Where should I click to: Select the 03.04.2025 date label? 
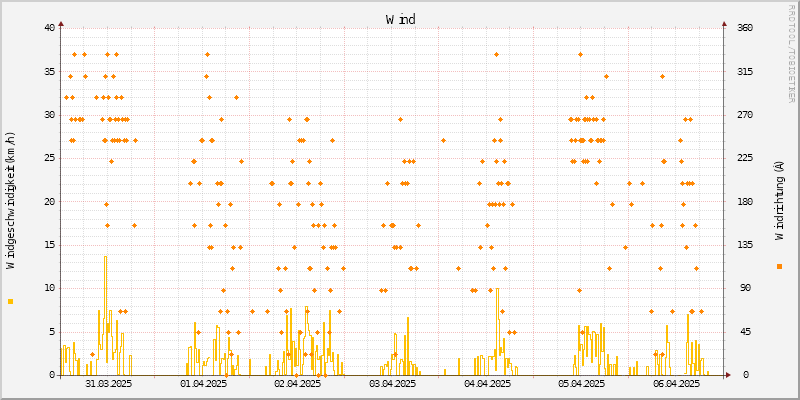392,383
